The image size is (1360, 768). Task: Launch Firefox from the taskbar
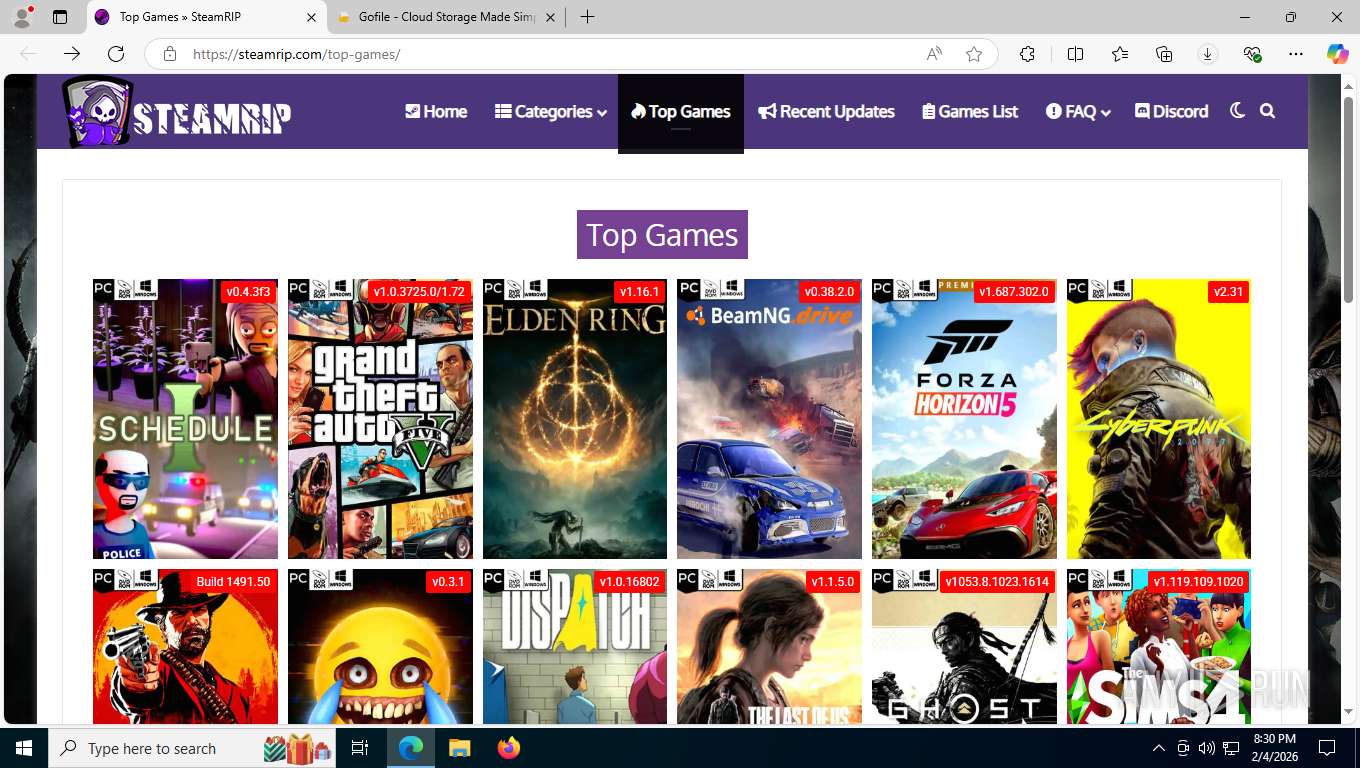tap(509, 748)
